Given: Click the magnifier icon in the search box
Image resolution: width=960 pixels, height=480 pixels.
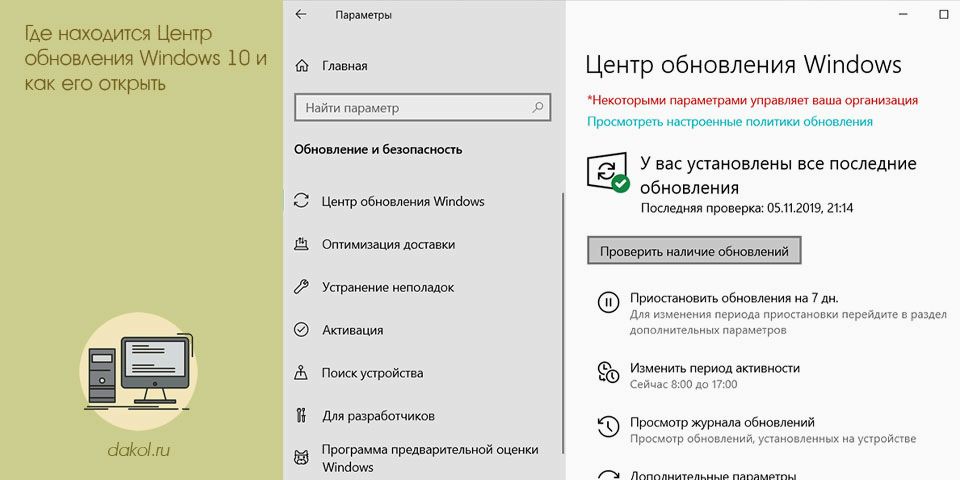Looking at the screenshot, I should pos(538,108).
